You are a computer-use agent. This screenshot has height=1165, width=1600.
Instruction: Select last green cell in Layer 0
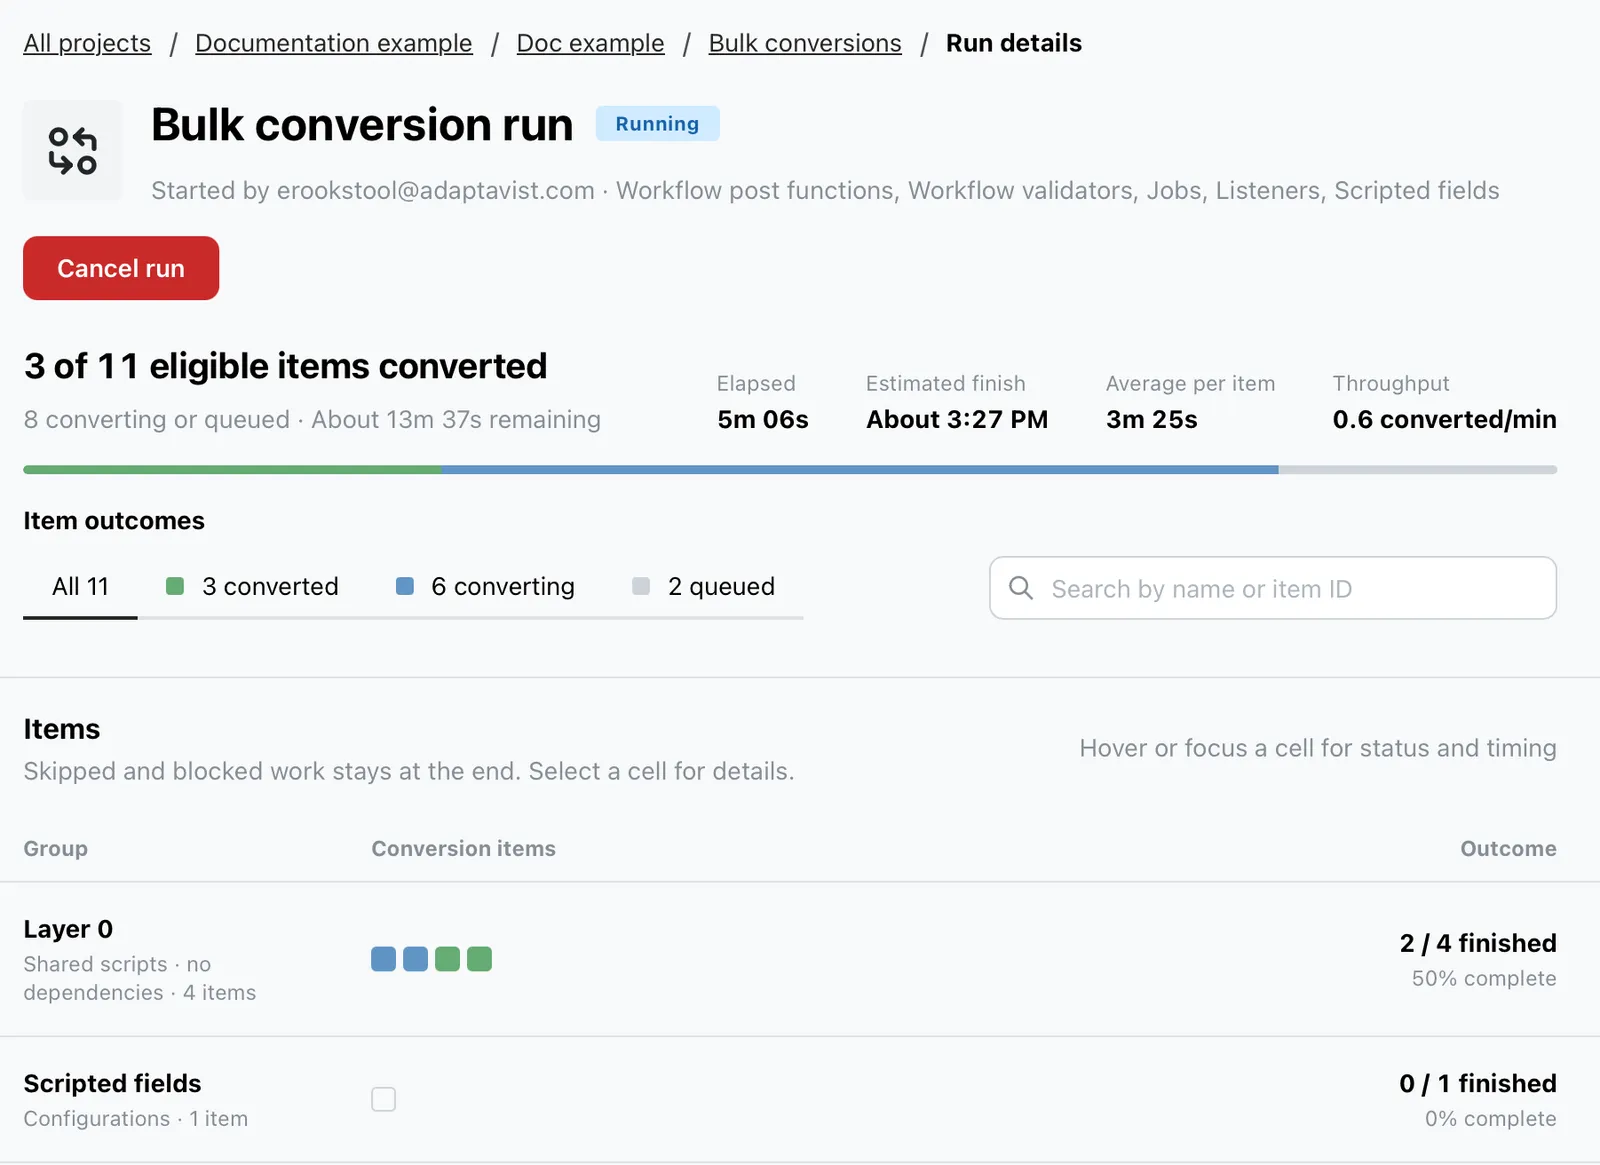479,959
